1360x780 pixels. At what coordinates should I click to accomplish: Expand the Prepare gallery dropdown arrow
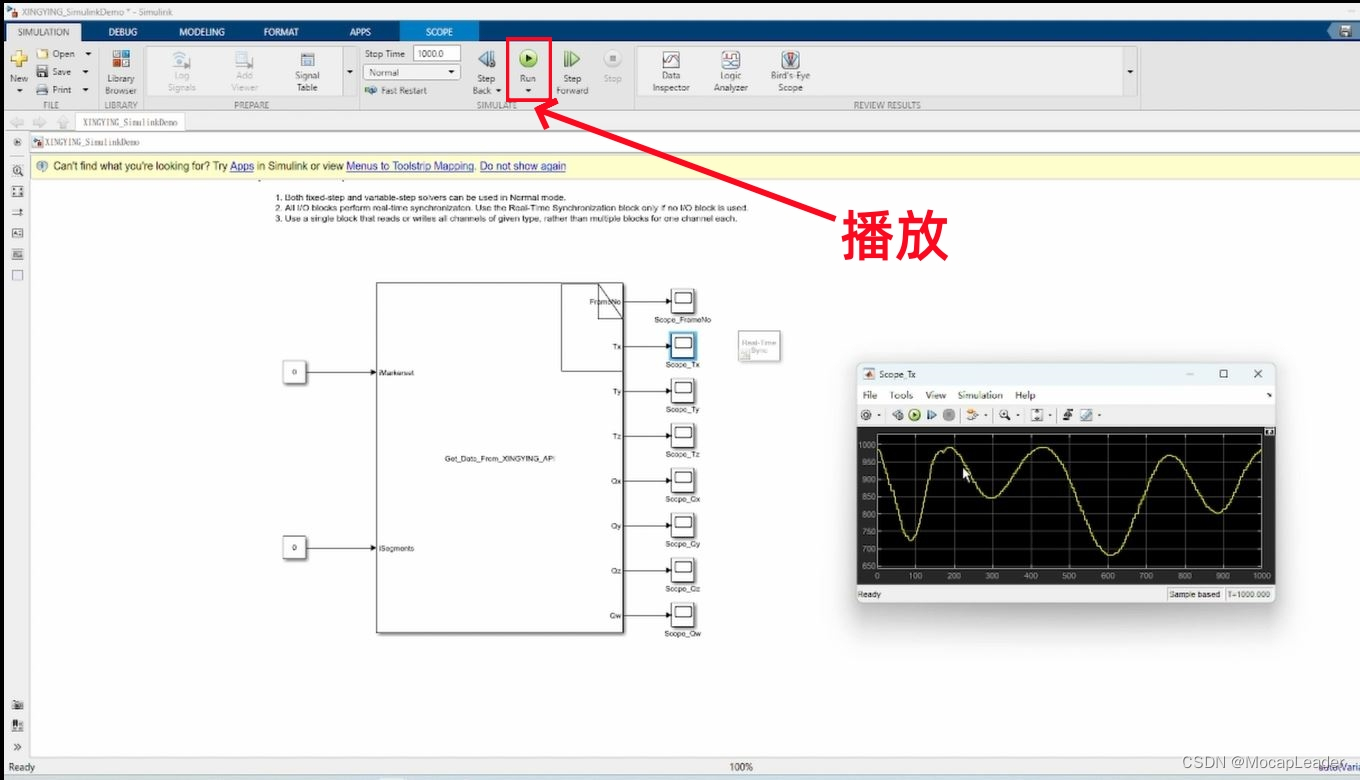(349, 72)
